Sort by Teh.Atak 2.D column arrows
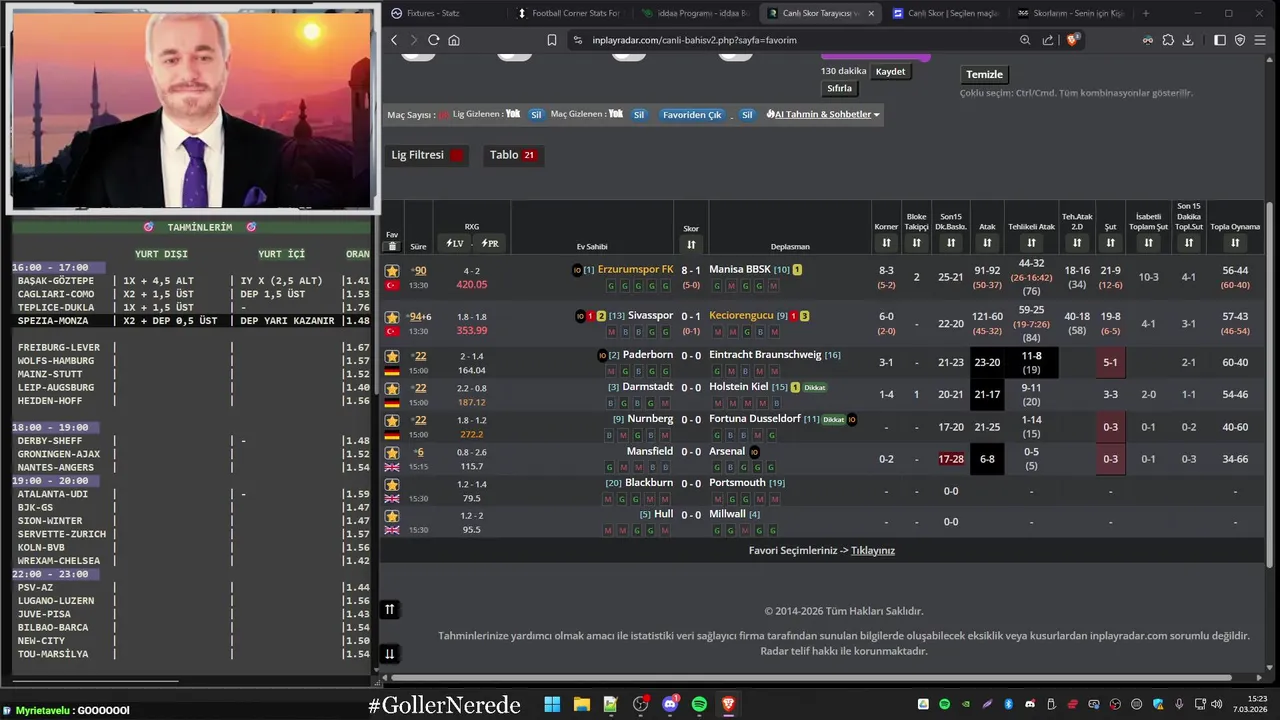The height and width of the screenshot is (720, 1280). coord(1077,243)
